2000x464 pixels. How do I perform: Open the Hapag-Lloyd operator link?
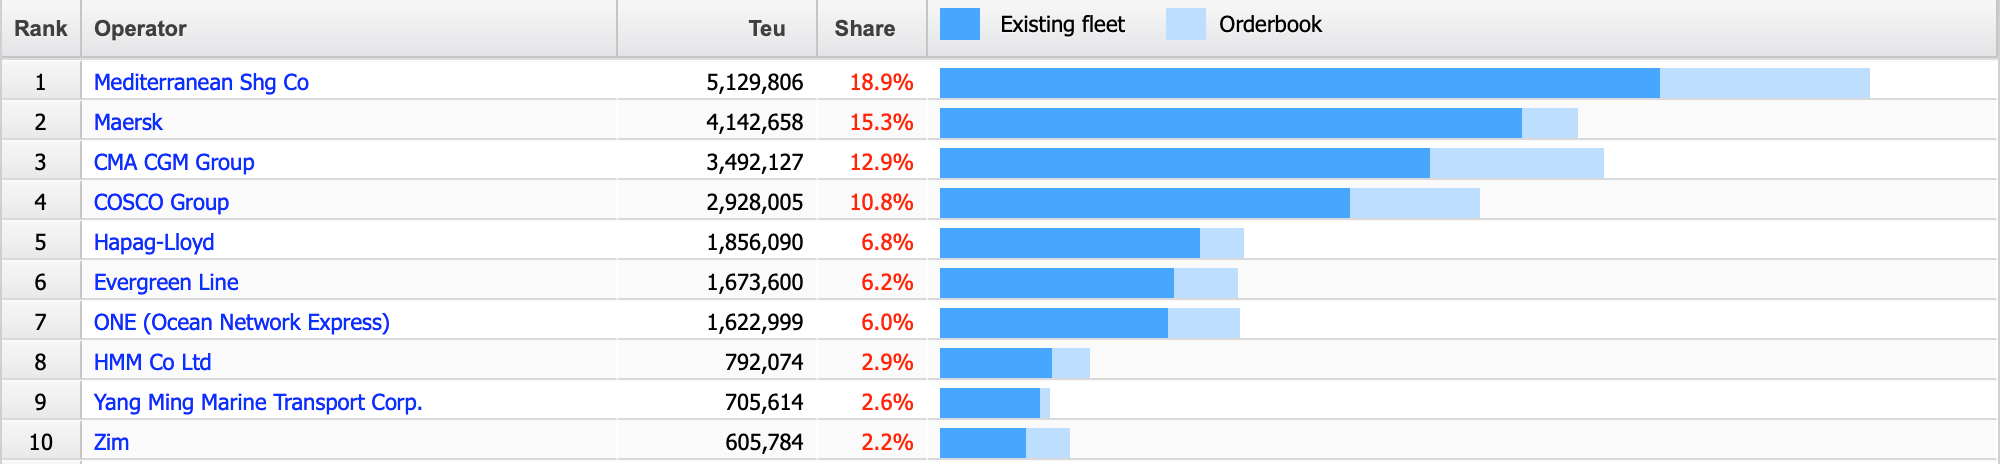point(154,242)
